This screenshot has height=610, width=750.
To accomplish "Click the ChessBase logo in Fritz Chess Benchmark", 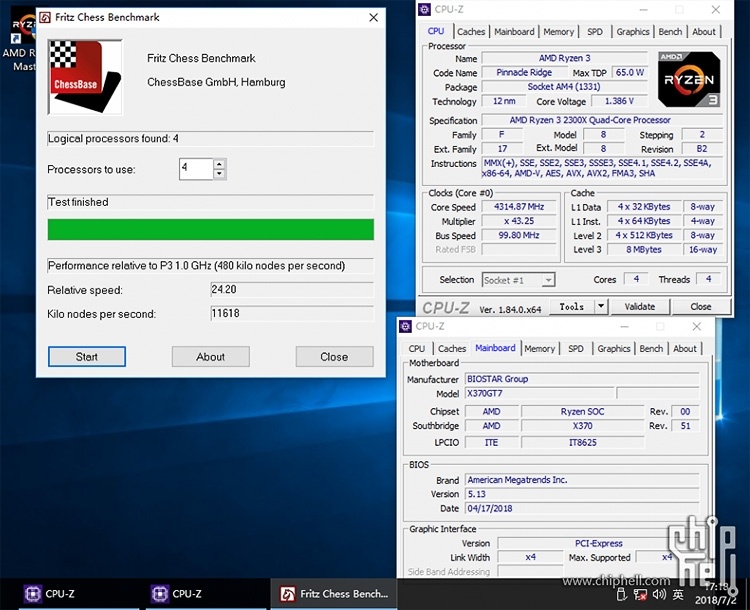I will pyautogui.click(x=86, y=77).
